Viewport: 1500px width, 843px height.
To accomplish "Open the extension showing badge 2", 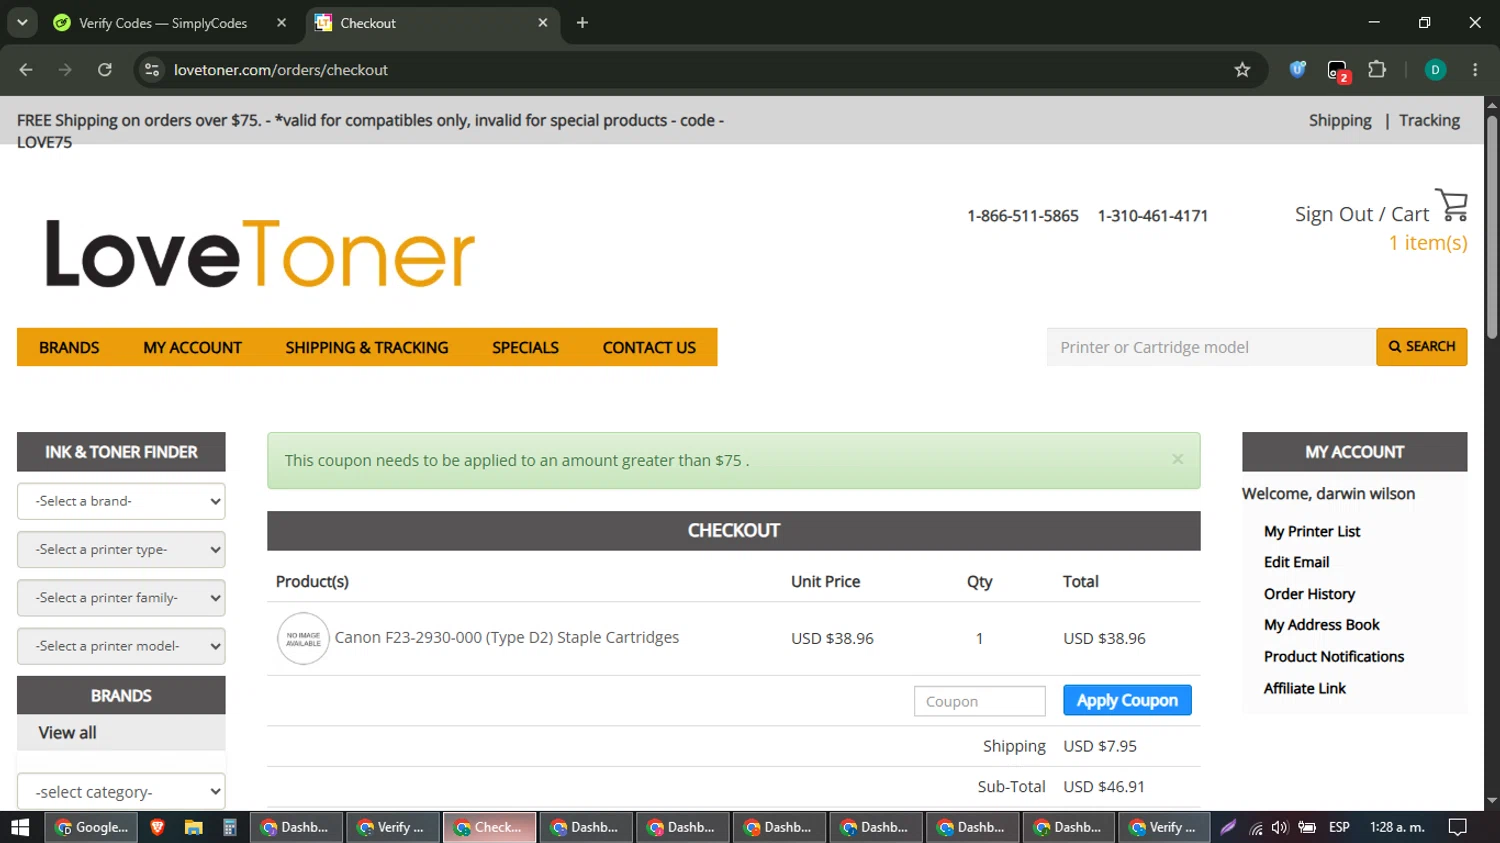I will click(x=1337, y=71).
